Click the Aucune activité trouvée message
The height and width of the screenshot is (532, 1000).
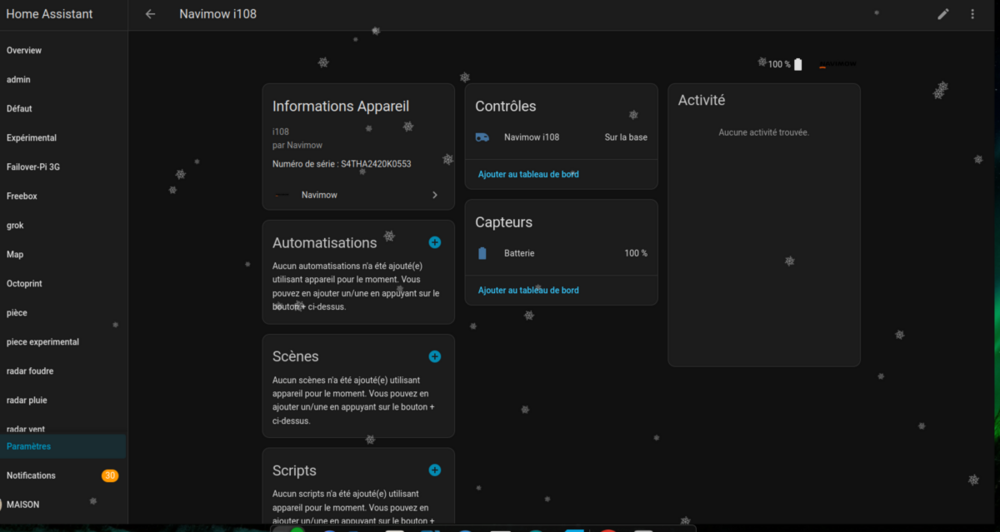click(x=764, y=133)
